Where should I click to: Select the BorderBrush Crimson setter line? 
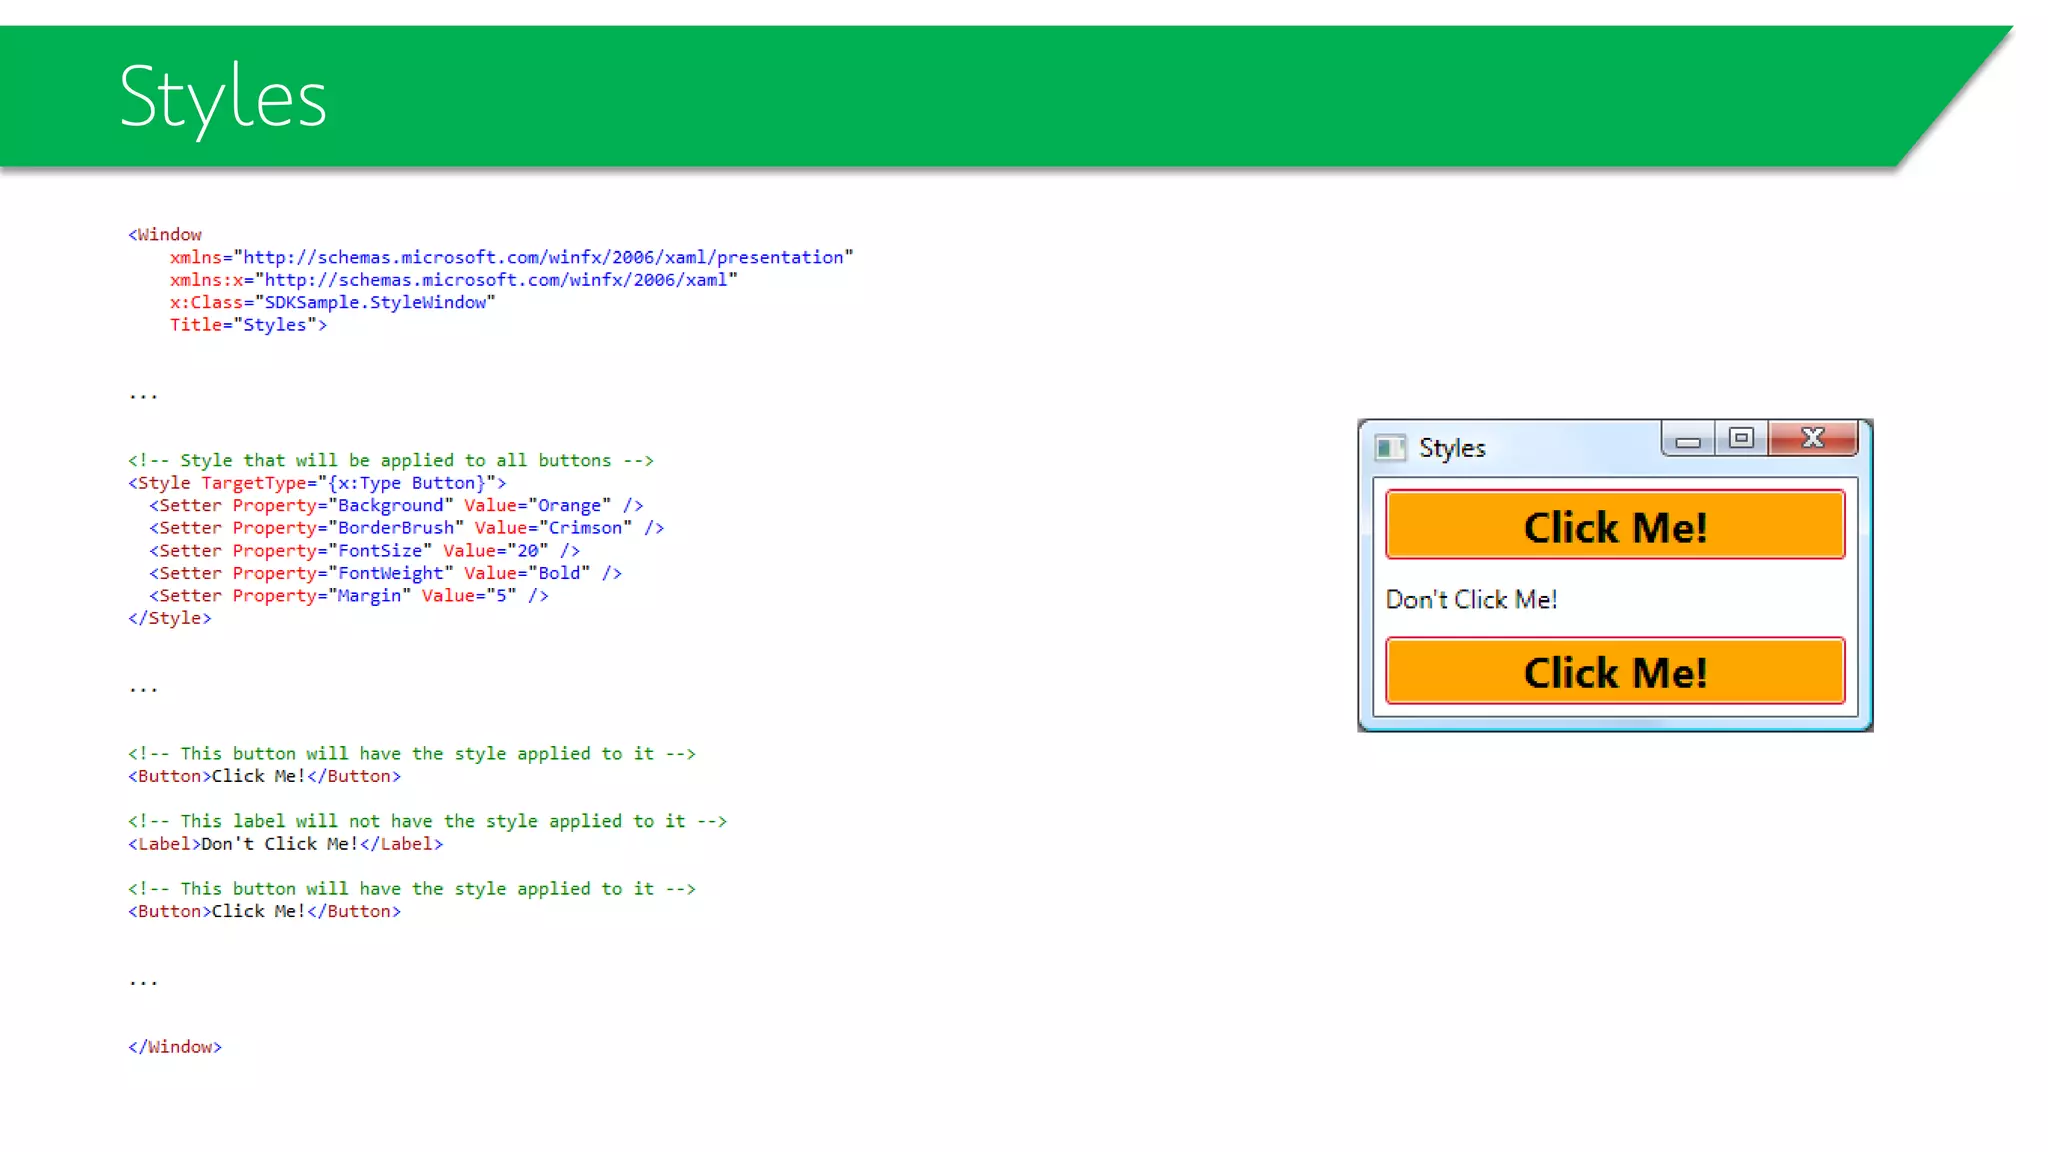point(406,528)
